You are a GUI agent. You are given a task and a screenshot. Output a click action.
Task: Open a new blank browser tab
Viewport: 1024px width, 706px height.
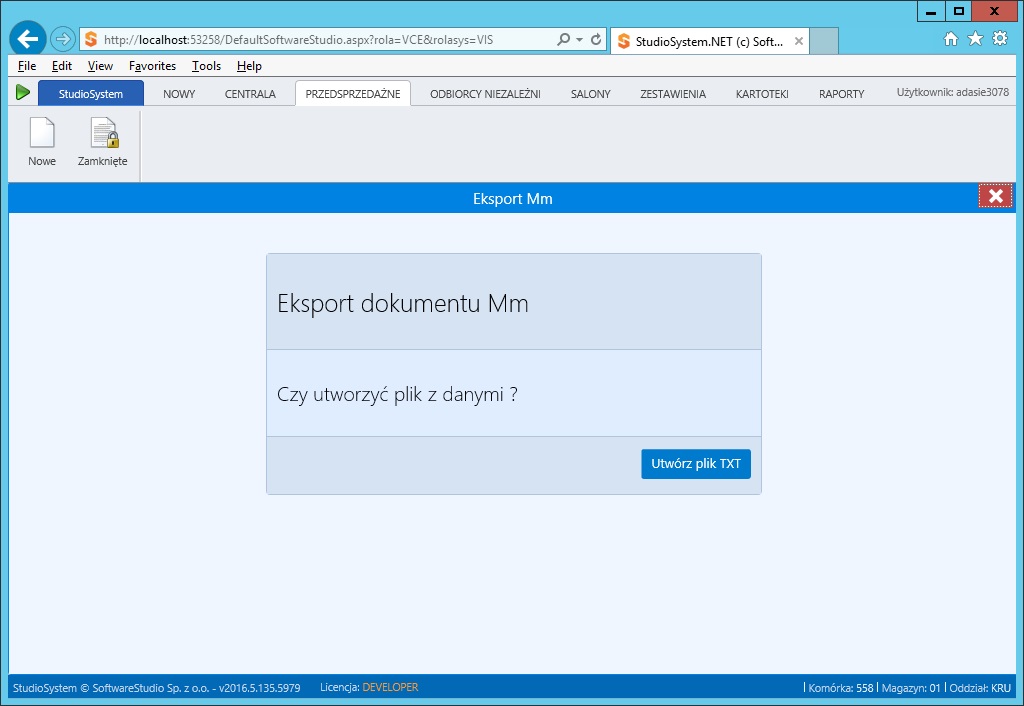point(824,41)
